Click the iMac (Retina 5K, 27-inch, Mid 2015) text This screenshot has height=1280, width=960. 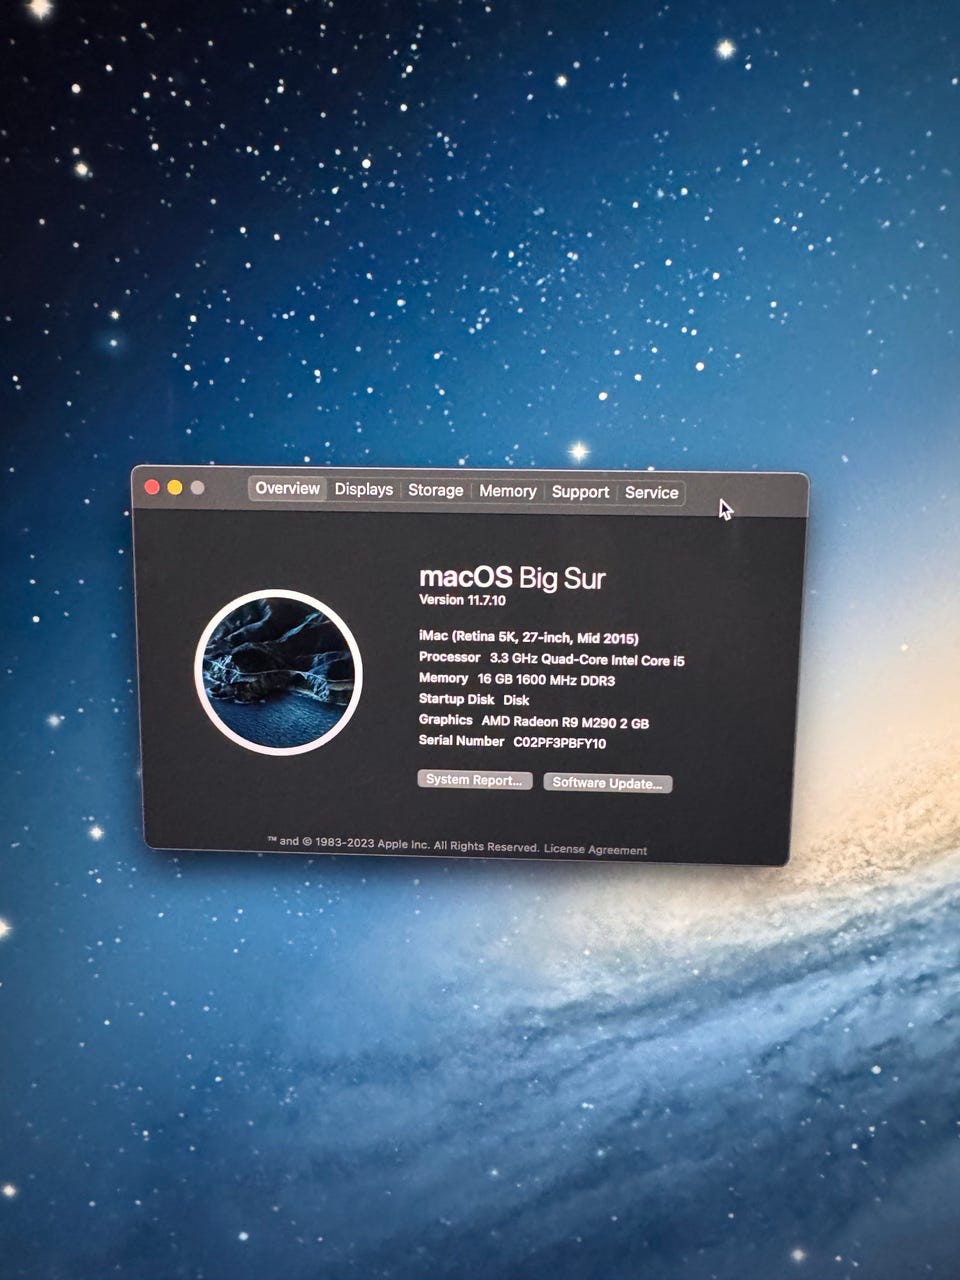pos(528,637)
